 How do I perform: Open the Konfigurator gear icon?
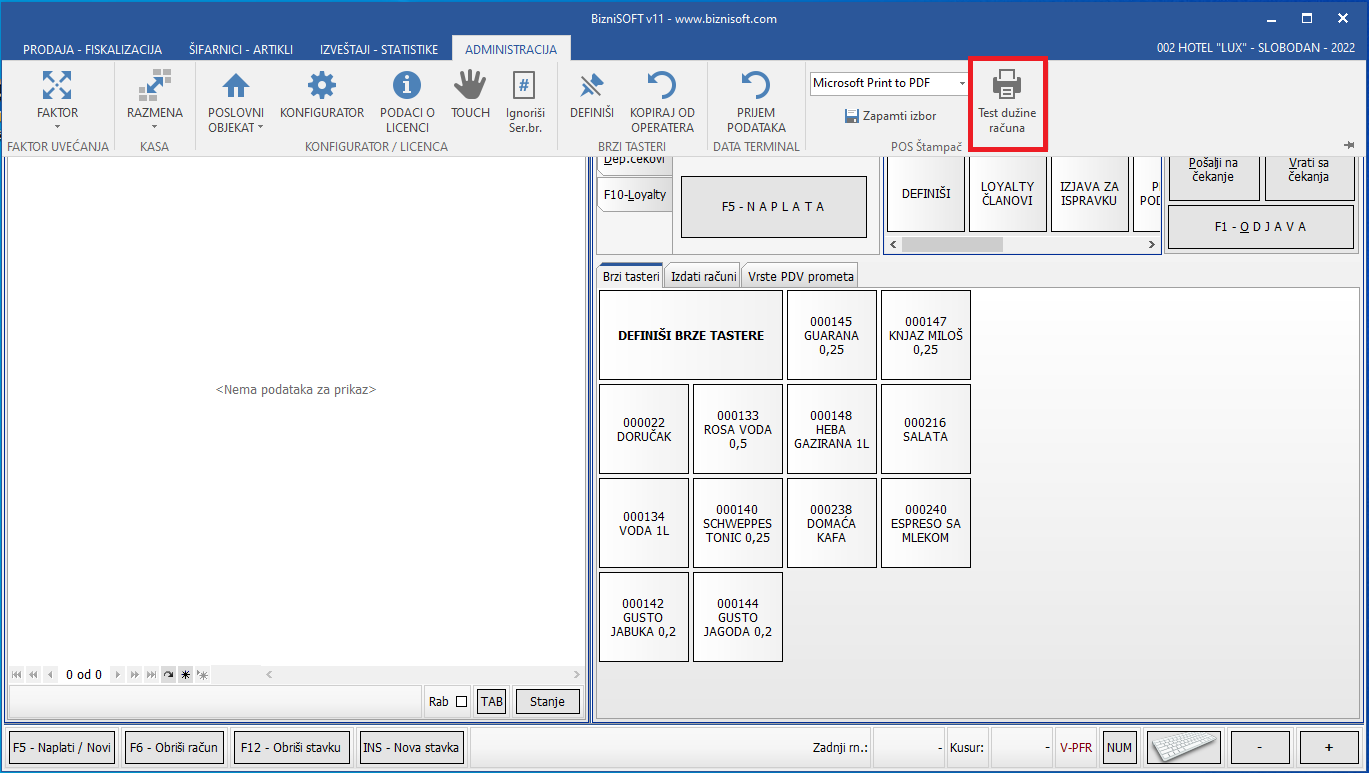point(322,85)
